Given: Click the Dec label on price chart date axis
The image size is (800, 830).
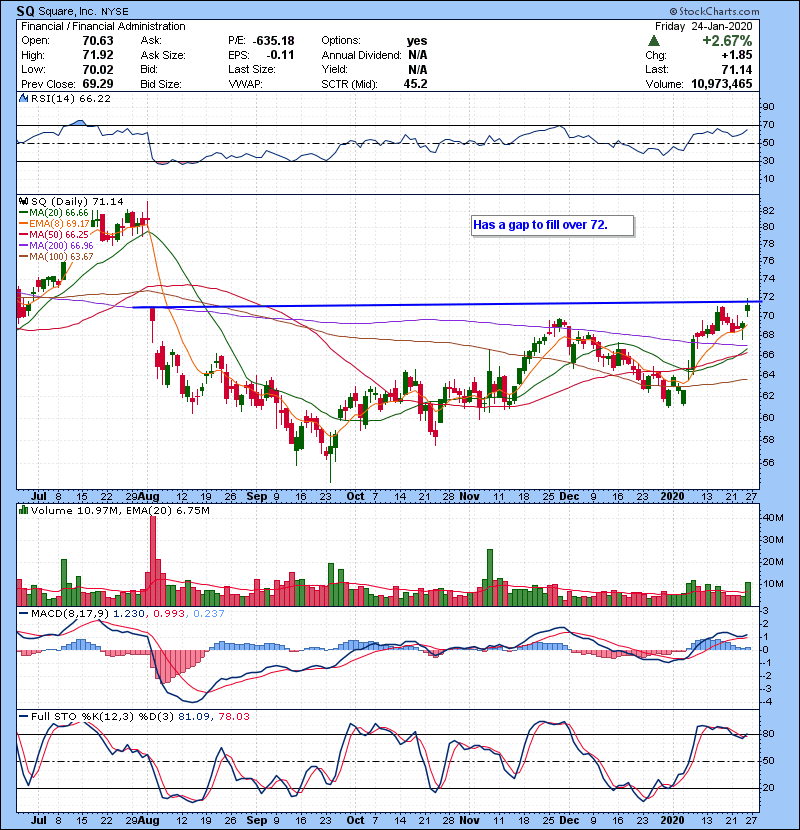Looking at the screenshot, I should [569, 497].
